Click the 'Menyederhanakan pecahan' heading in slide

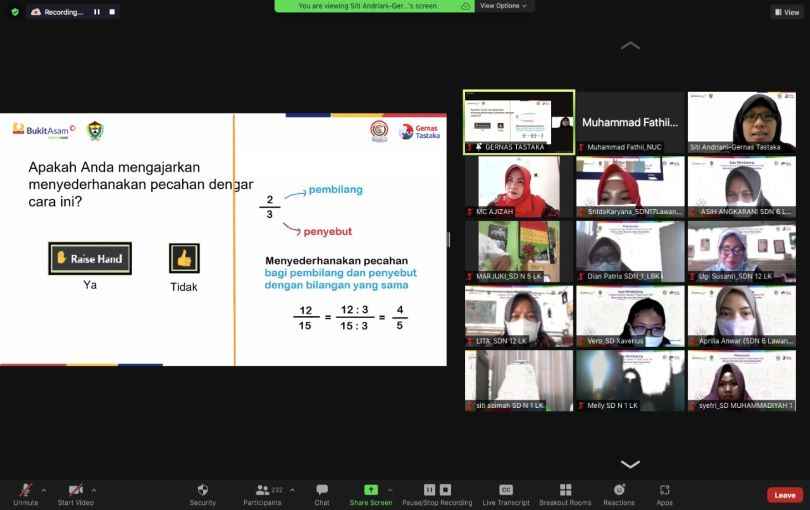(x=336, y=260)
